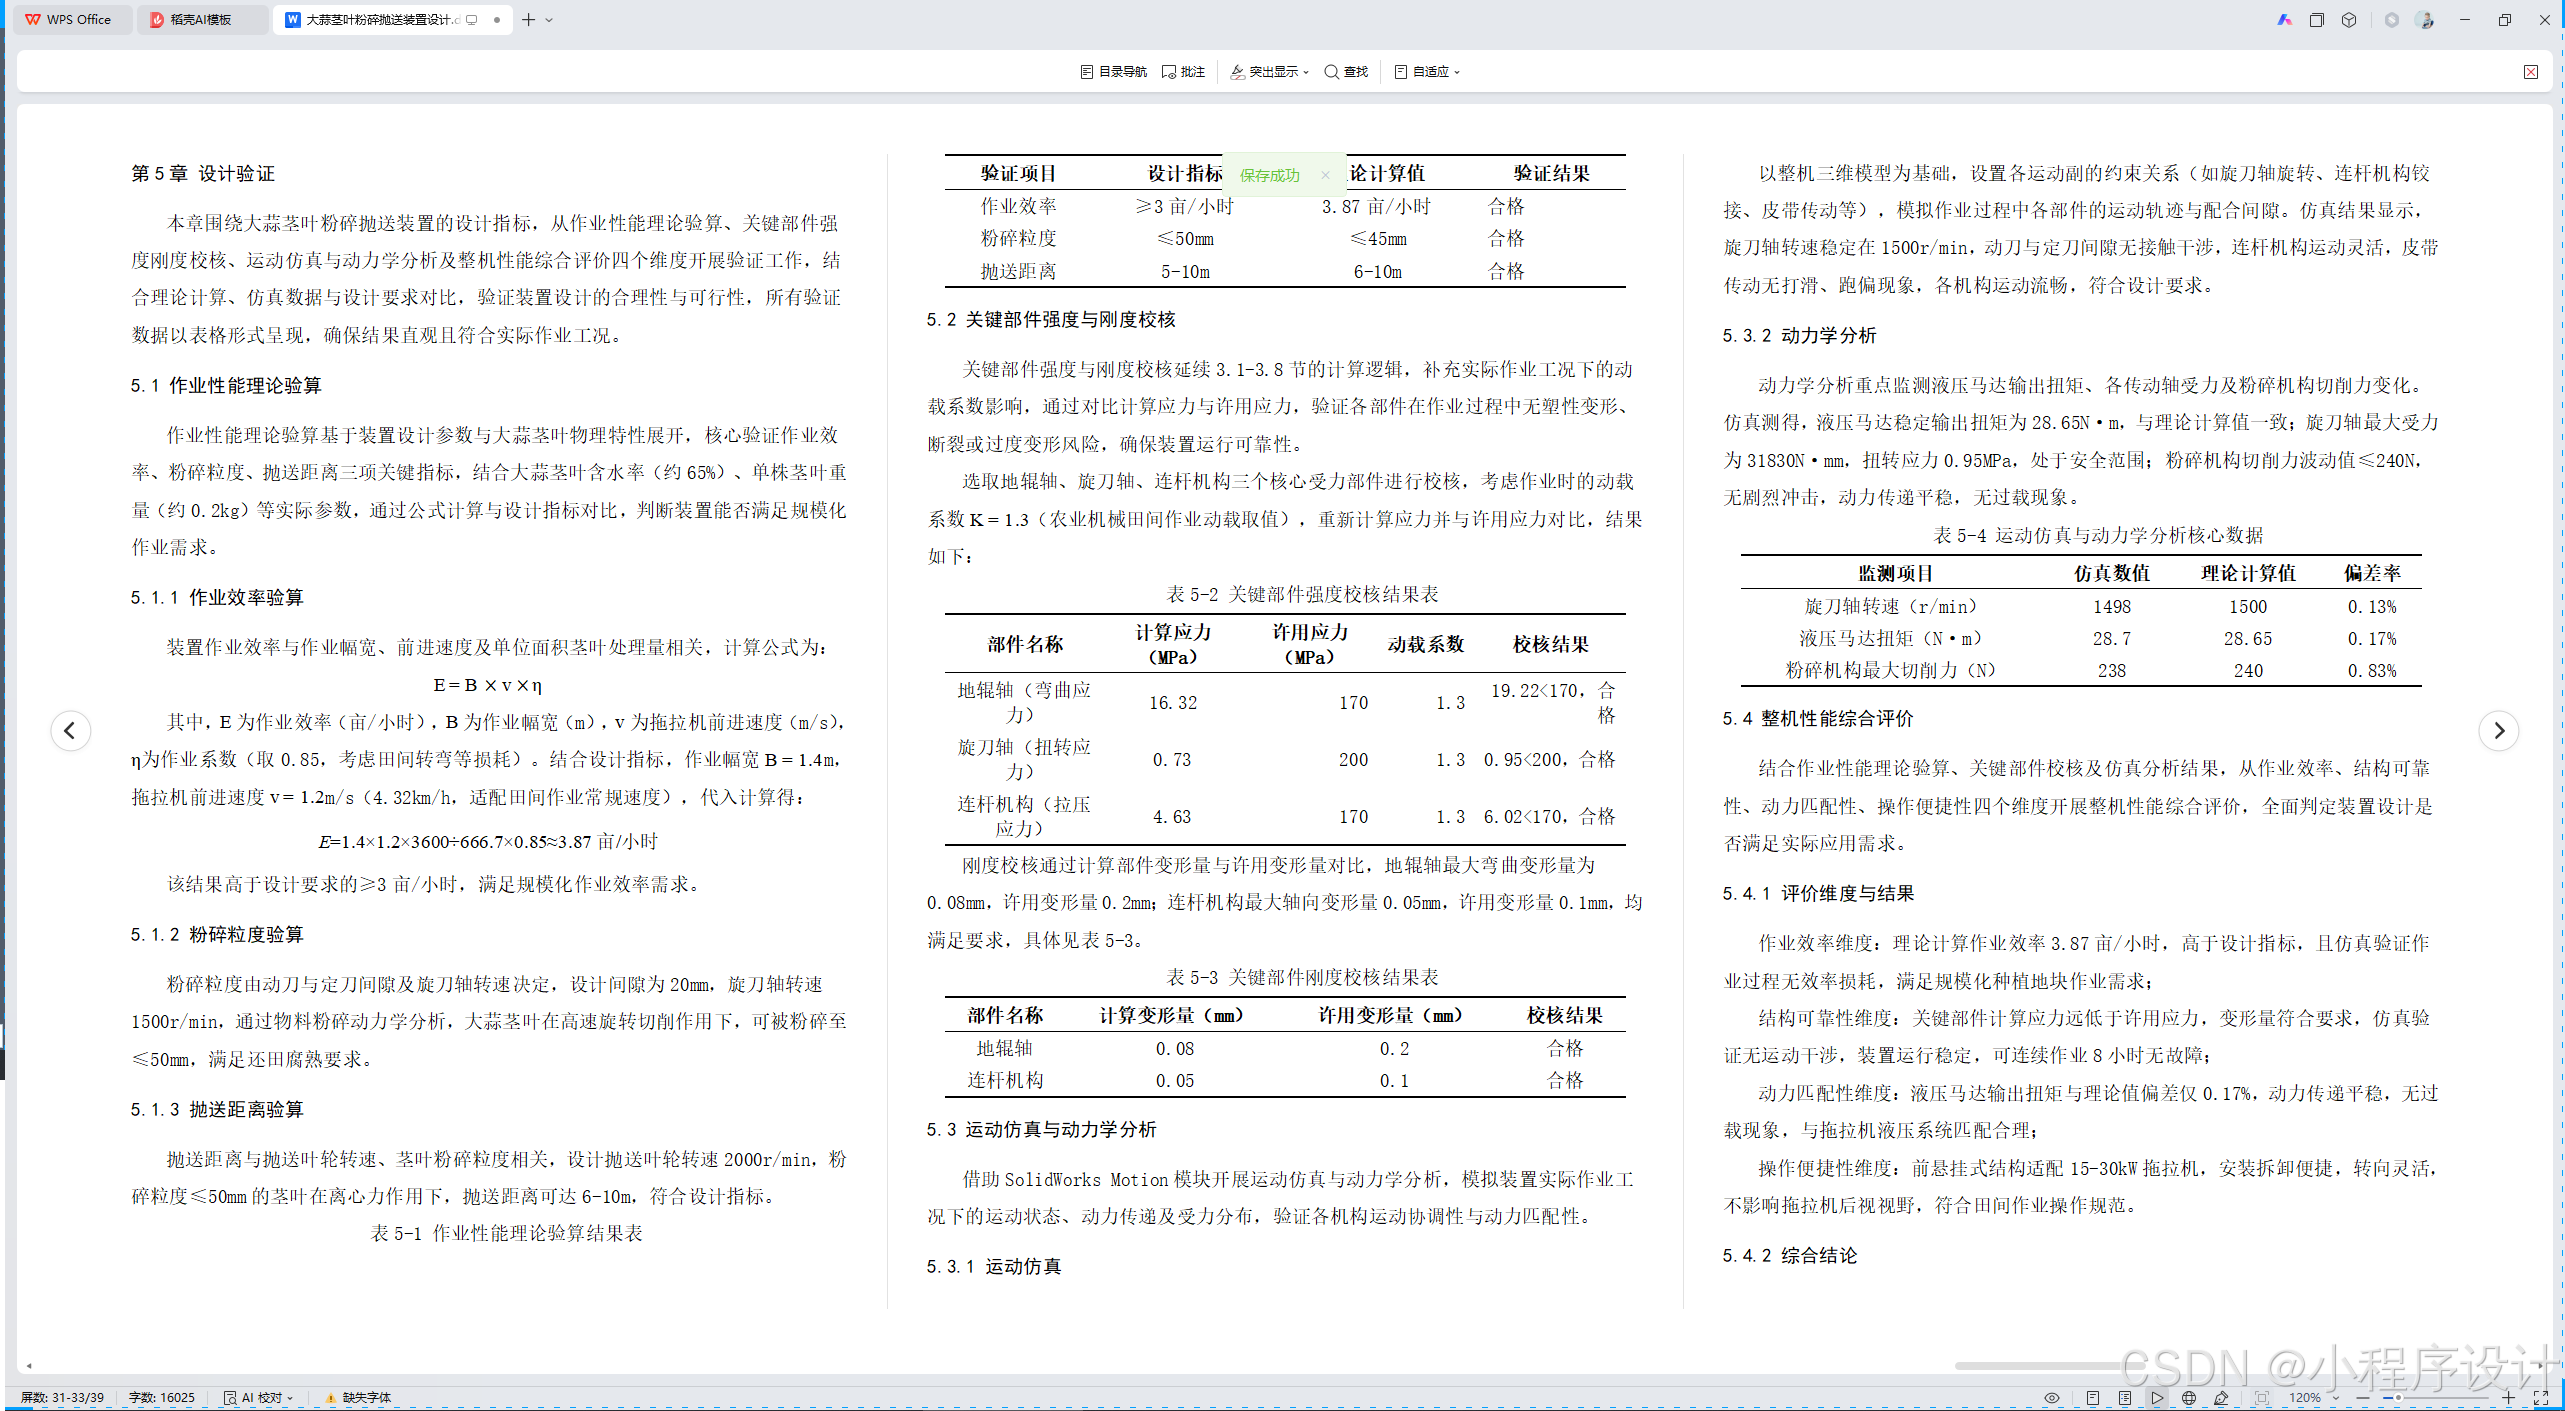
Task: Zoom out with the minus button
Action: pos(2362,1397)
